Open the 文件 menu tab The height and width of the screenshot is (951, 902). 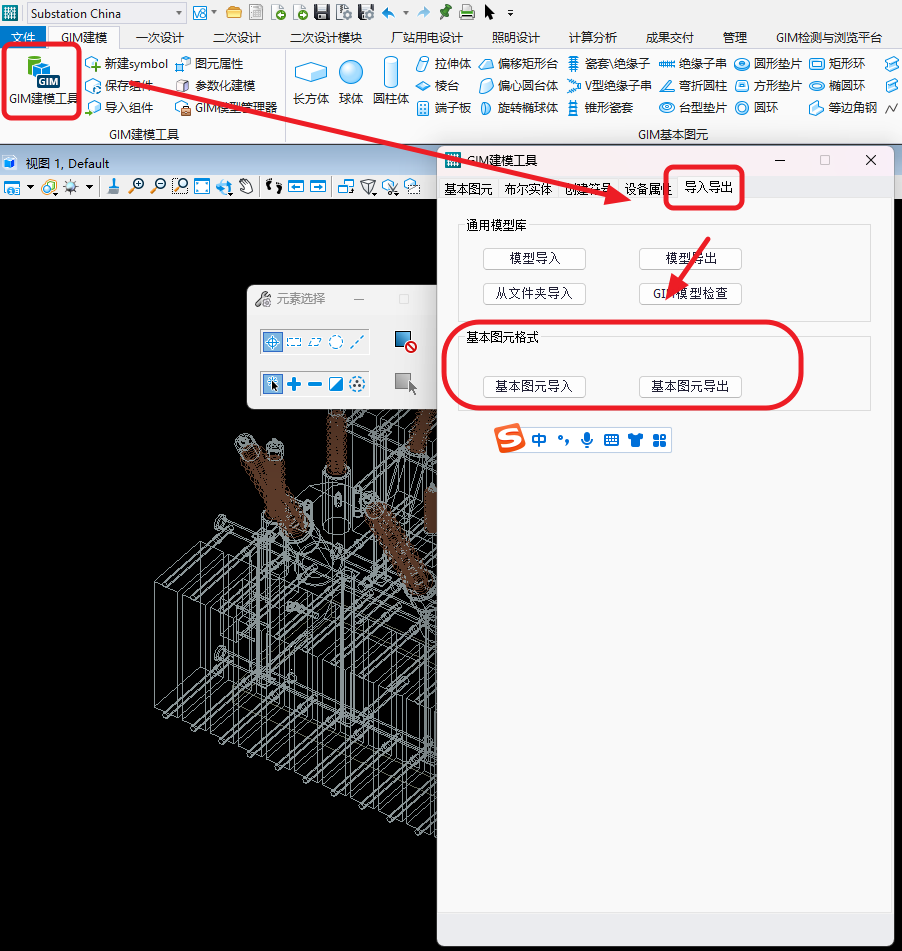pos(23,38)
